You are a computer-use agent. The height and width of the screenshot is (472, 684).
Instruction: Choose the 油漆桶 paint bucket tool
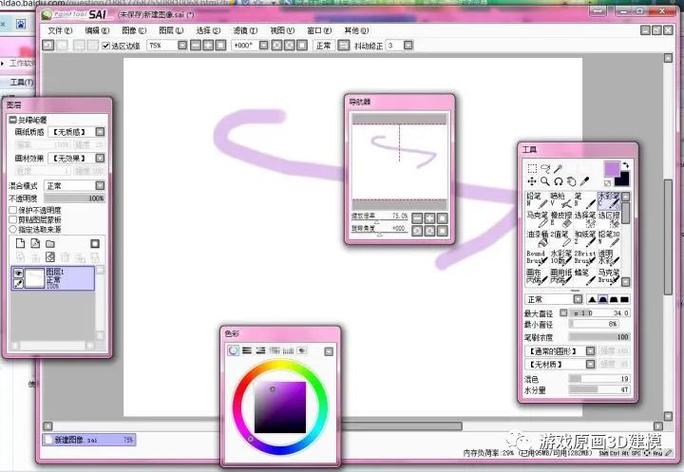pos(537,238)
